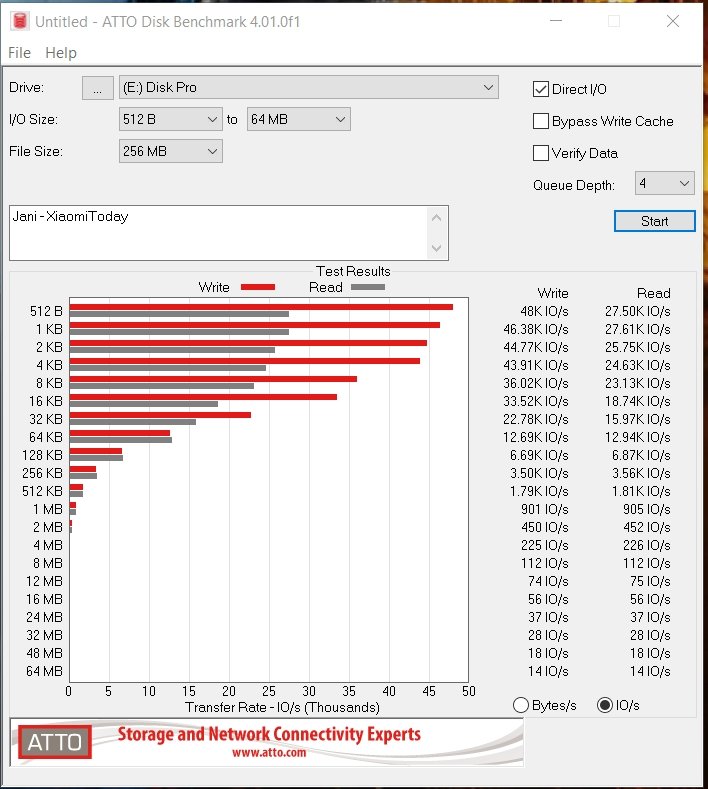Click the ATTO app icon in title bar
The image size is (708, 789).
tap(17, 21)
